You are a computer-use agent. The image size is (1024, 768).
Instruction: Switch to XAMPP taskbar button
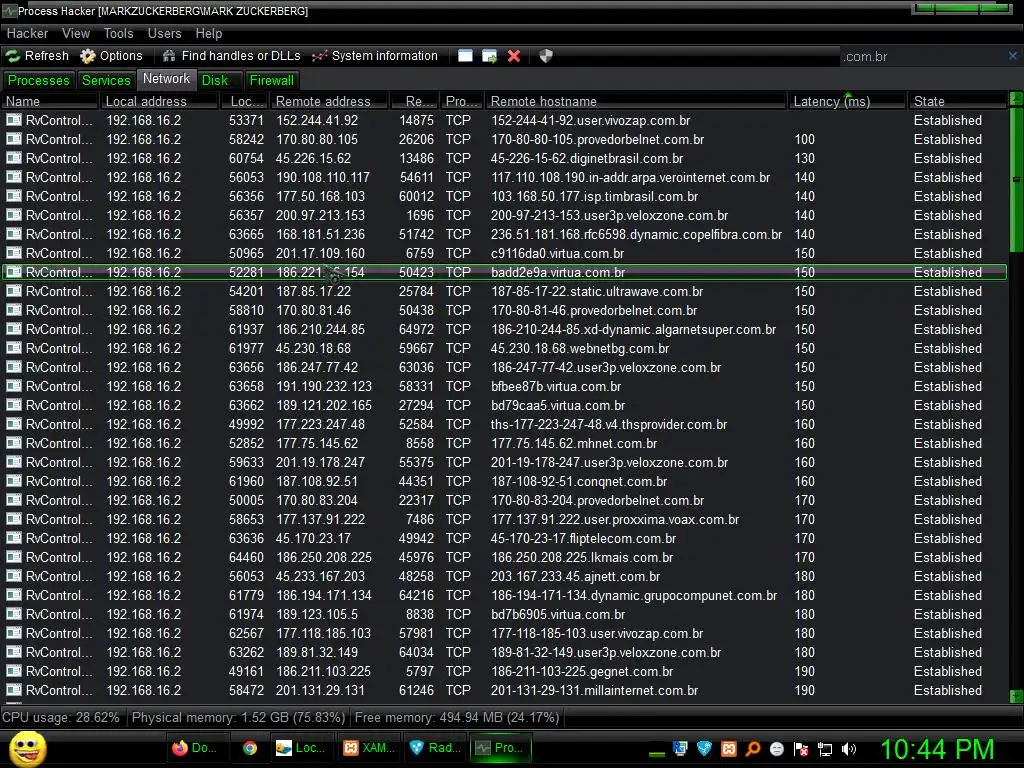point(368,748)
